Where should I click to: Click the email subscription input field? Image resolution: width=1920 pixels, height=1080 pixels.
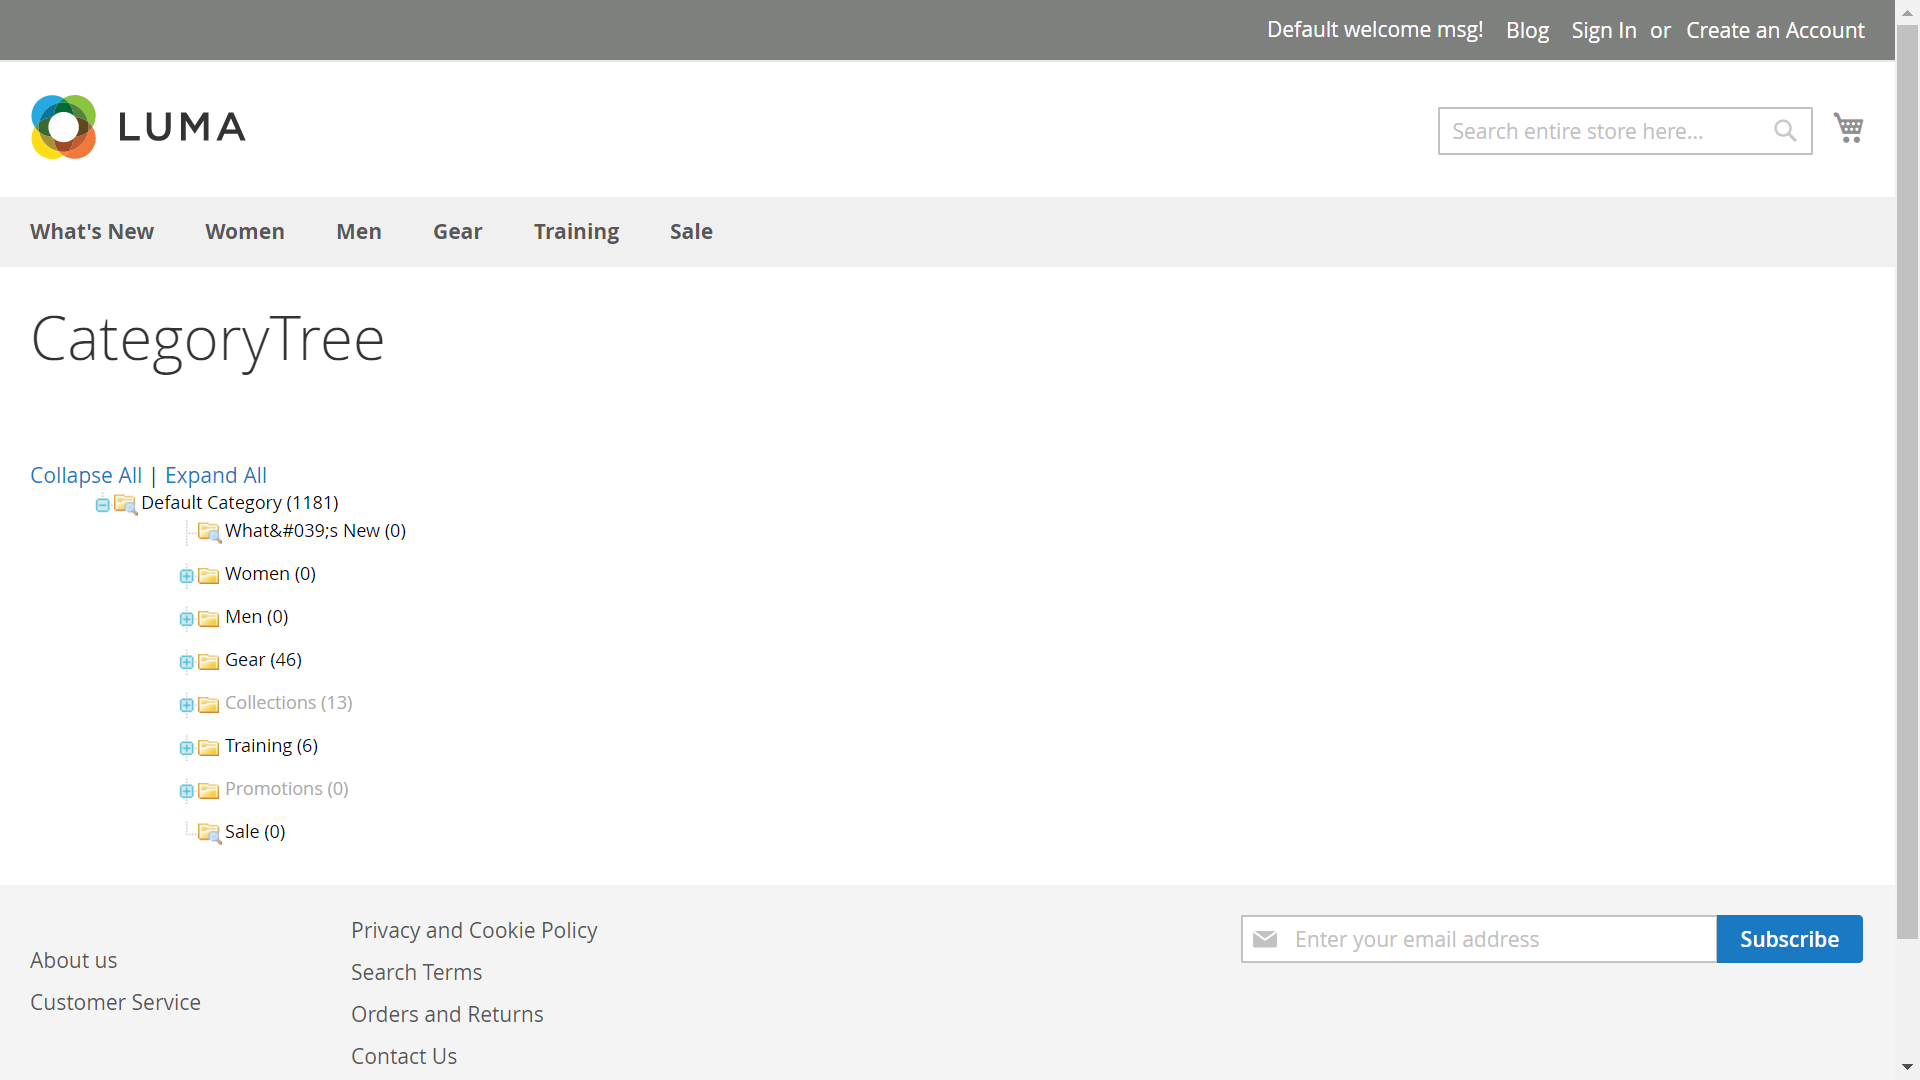click(x=1480, y=938)
